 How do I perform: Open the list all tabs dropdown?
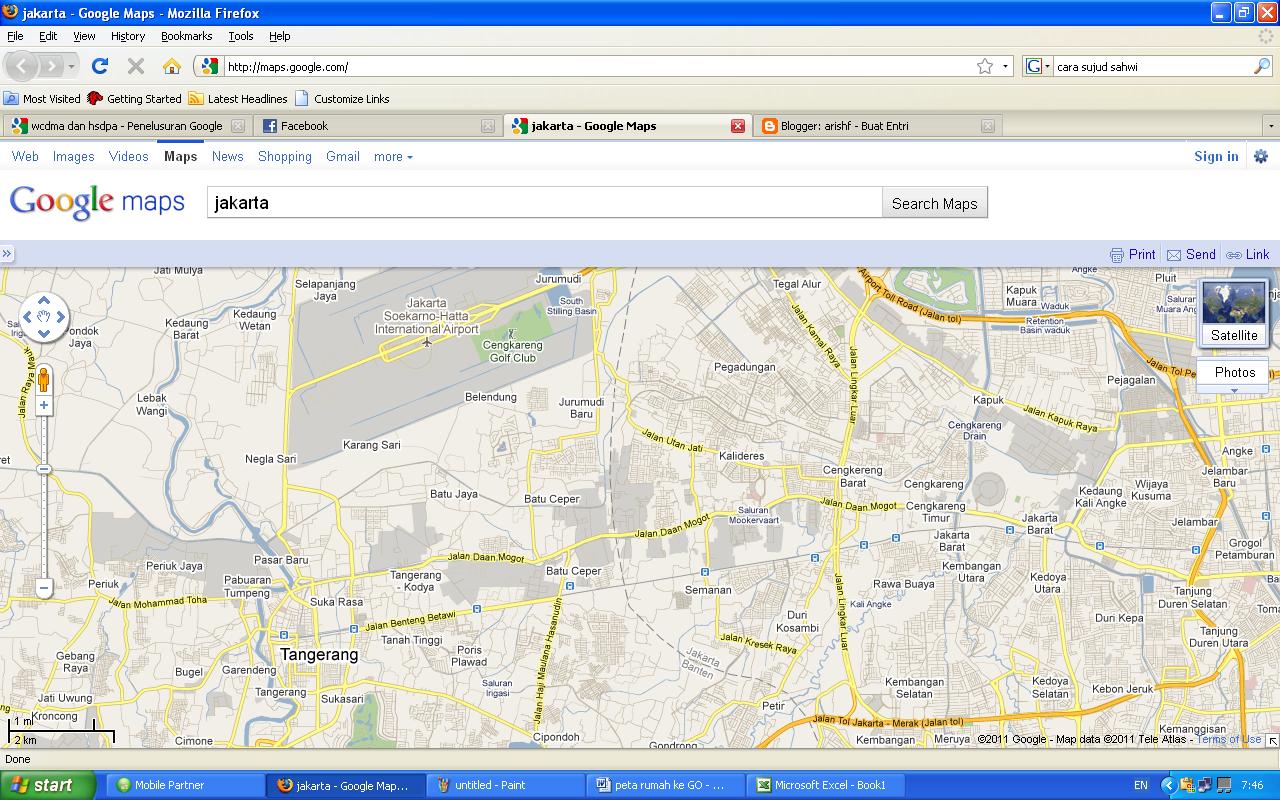pyautogui.click(x=1271, y=126)
